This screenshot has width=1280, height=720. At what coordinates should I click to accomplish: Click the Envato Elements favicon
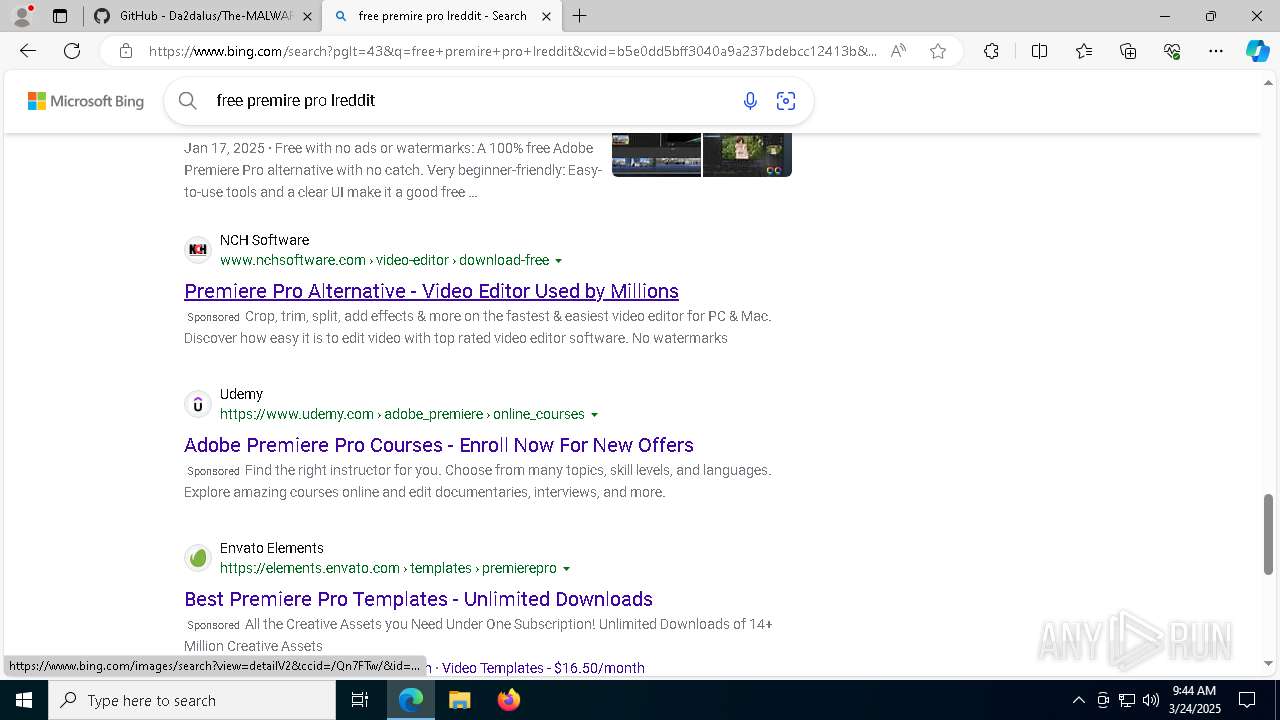point(198,558)
